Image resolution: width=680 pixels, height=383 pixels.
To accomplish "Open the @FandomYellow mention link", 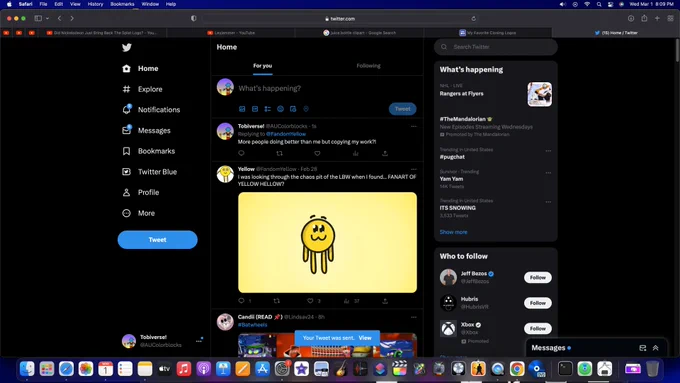I will (x=286, y=134).
